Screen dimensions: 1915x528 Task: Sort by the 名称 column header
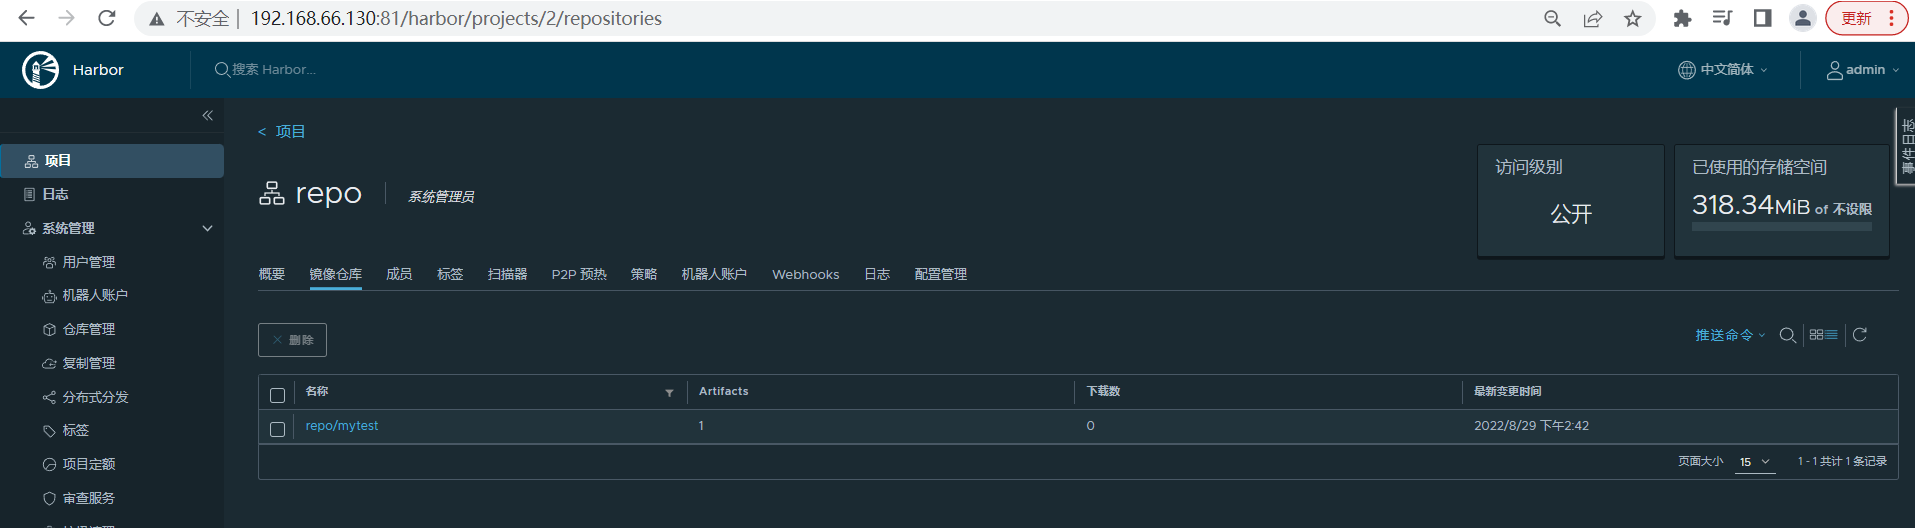[317, 392]
